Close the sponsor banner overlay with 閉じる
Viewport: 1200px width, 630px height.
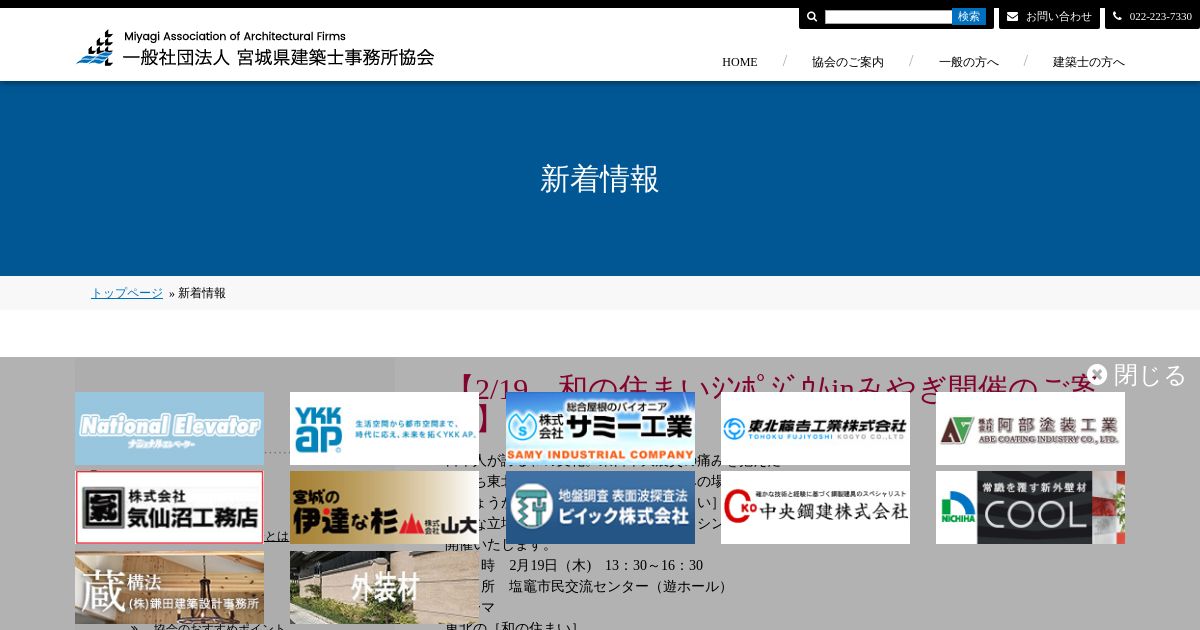coord(1137,375)
